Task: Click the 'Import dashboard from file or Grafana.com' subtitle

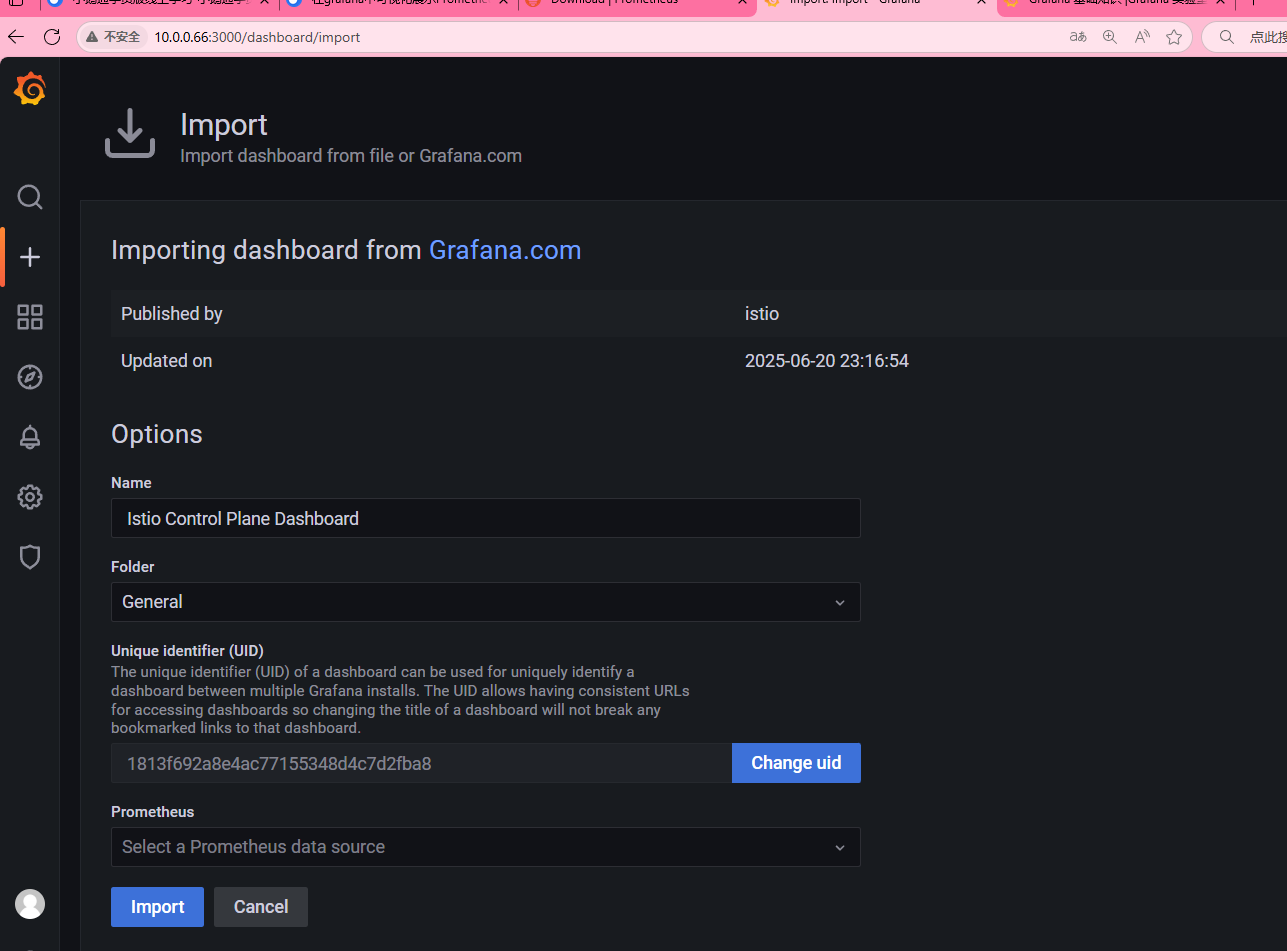Action: [351, 156]
